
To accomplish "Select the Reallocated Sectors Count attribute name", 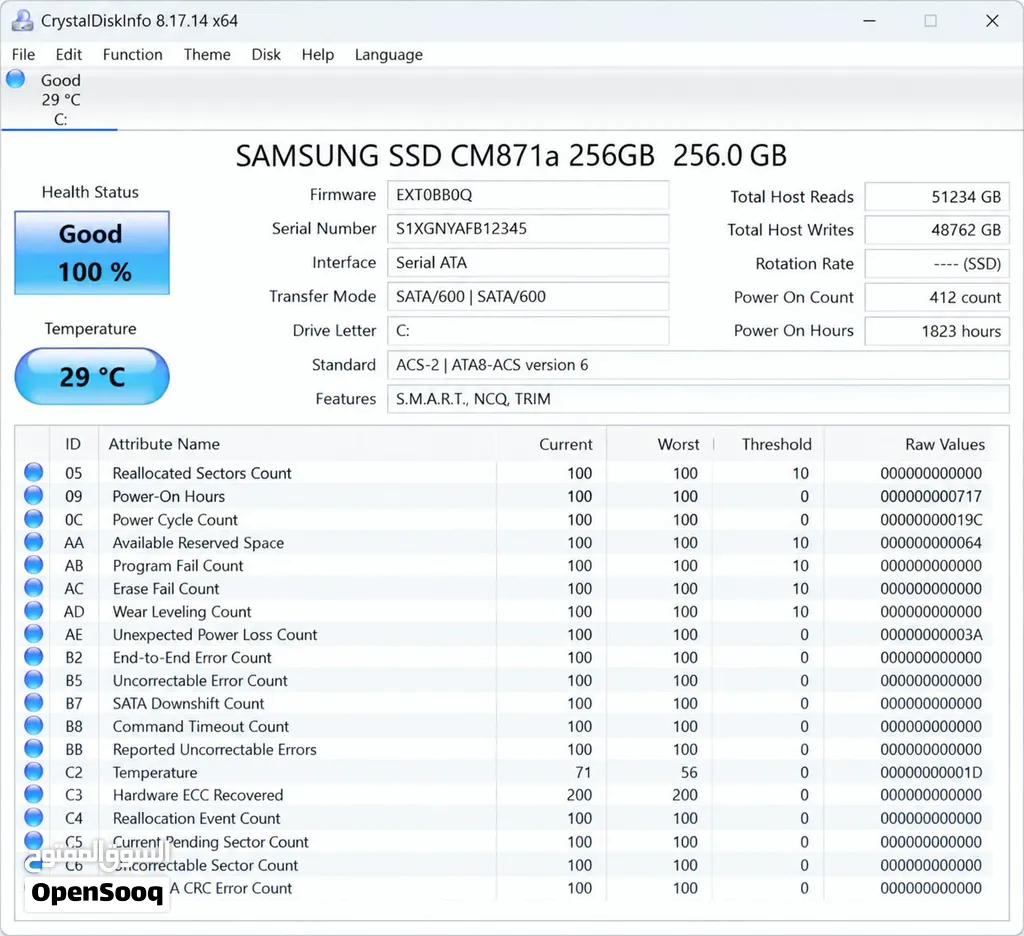I will (x=202, y=473).
